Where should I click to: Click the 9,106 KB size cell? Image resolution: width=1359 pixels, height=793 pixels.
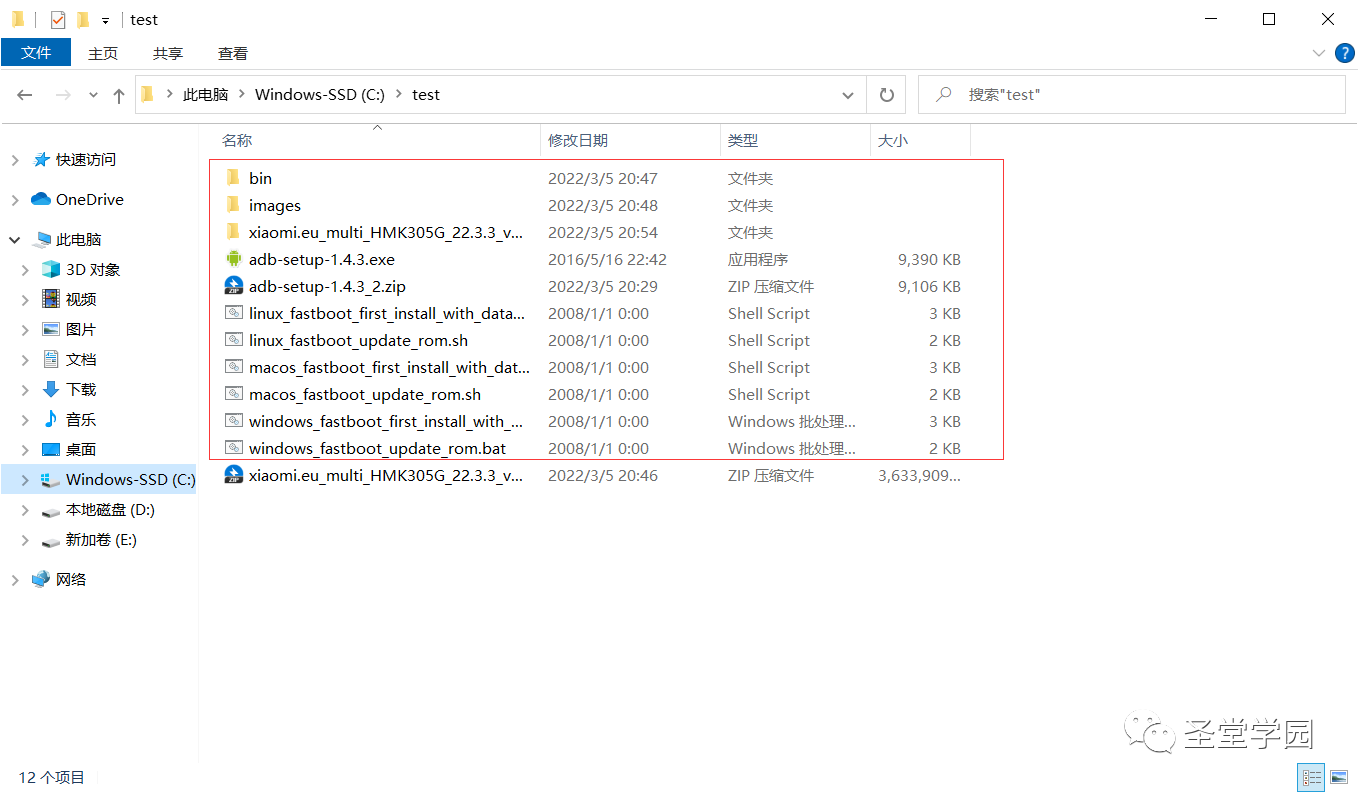[x=929, y=286]
